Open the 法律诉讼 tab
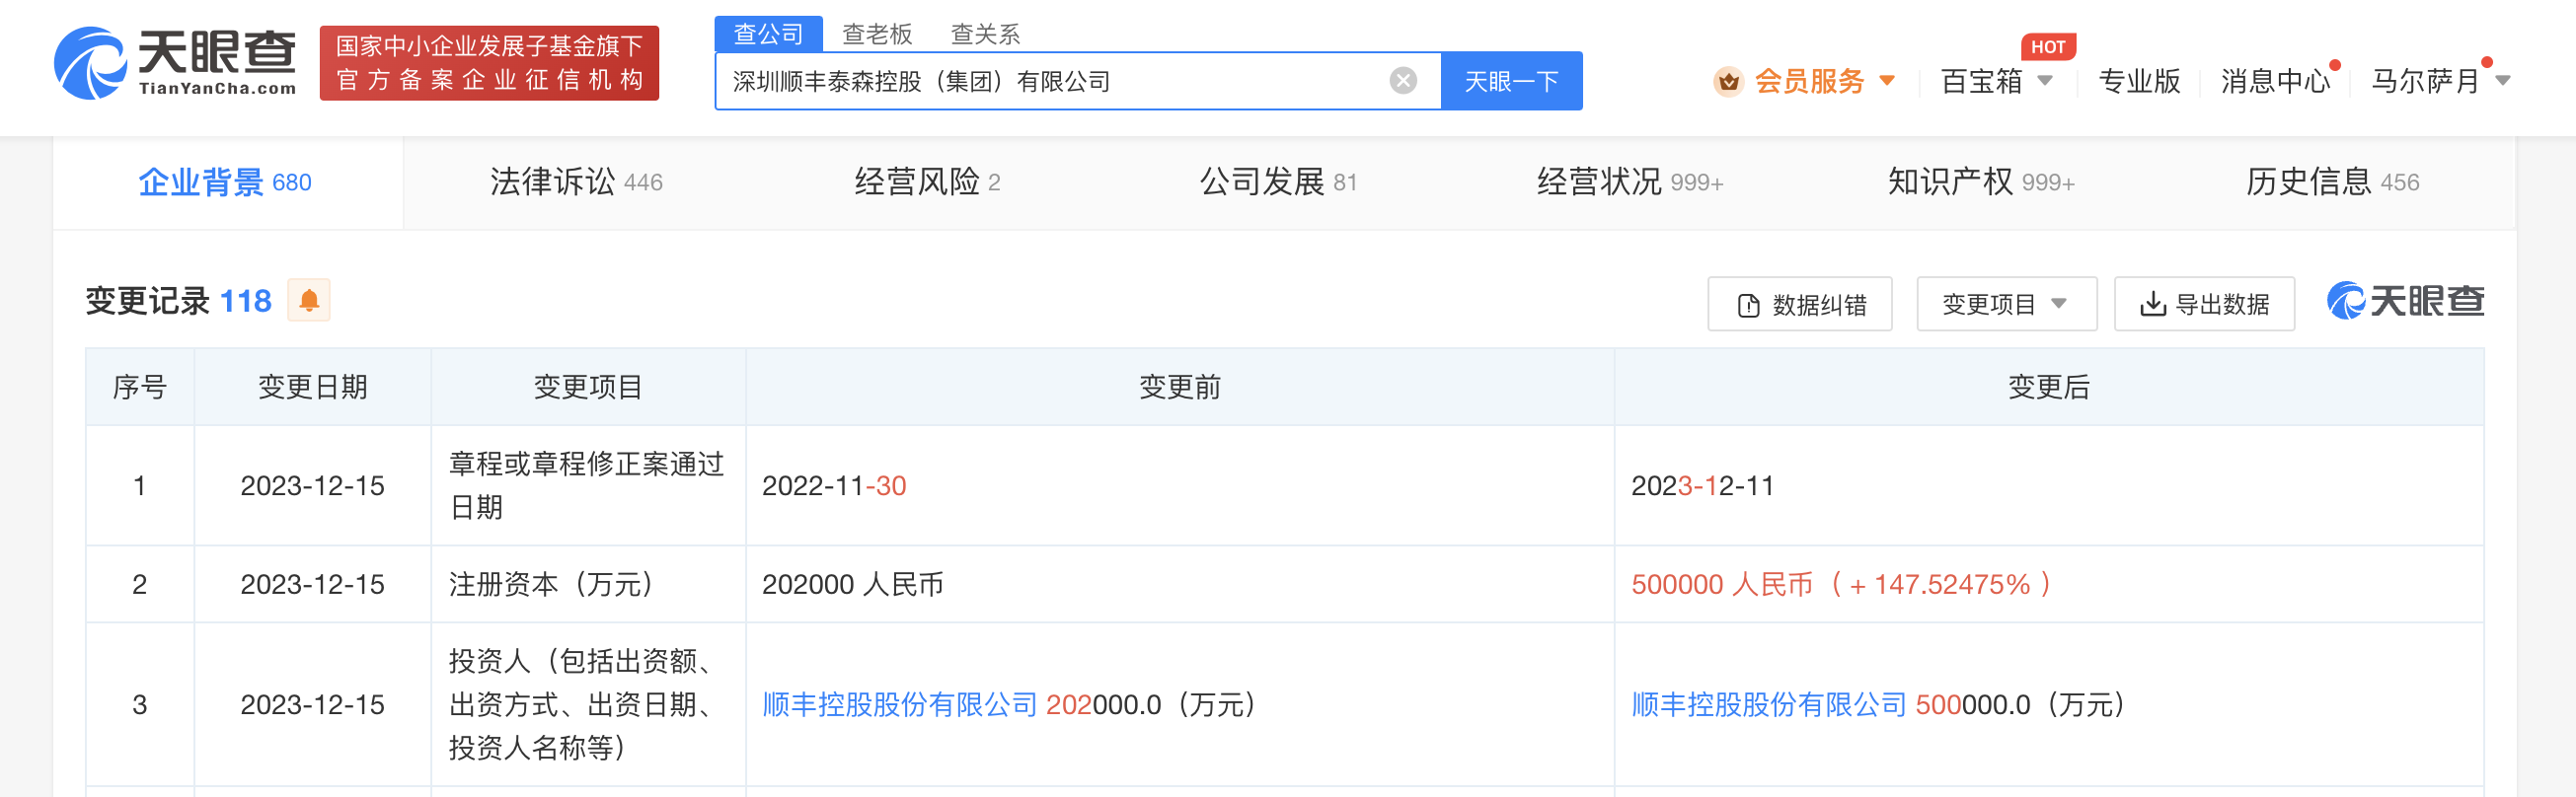The height and width of the screenshot is (797, 2576). [x=576, y=182]
